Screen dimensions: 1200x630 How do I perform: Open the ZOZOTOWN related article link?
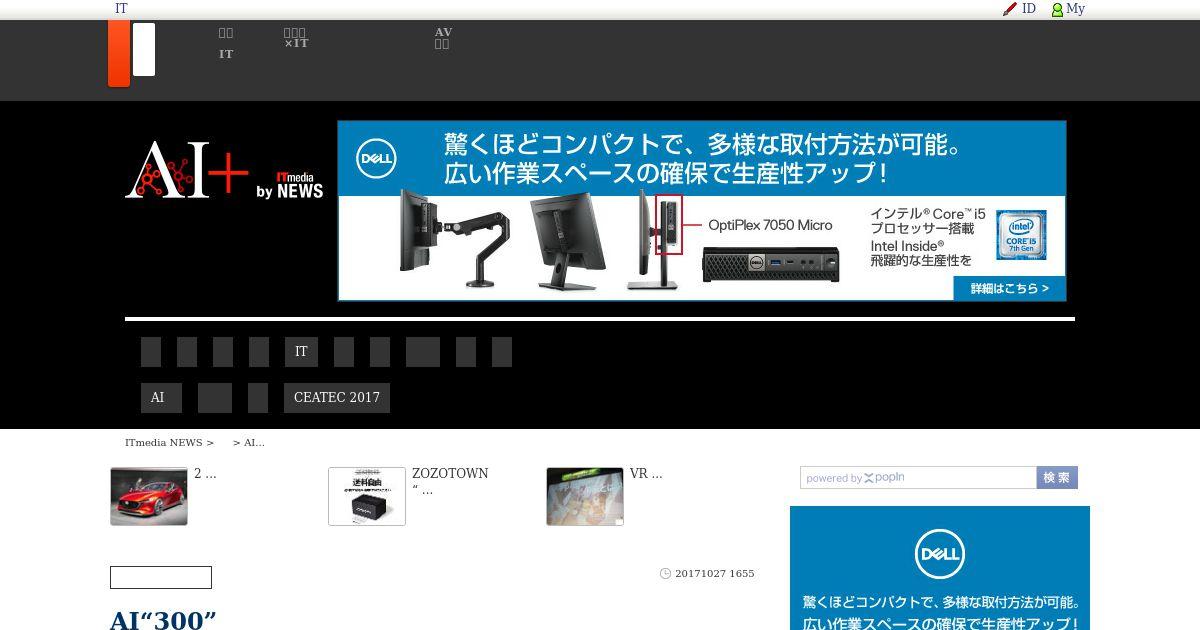pos(450,481)
